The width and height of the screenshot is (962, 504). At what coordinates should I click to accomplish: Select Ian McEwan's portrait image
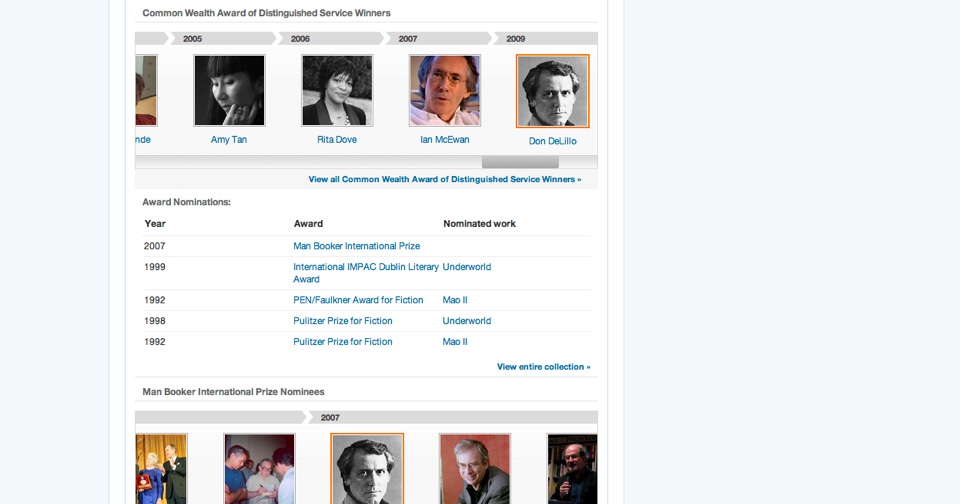[445, 90]
